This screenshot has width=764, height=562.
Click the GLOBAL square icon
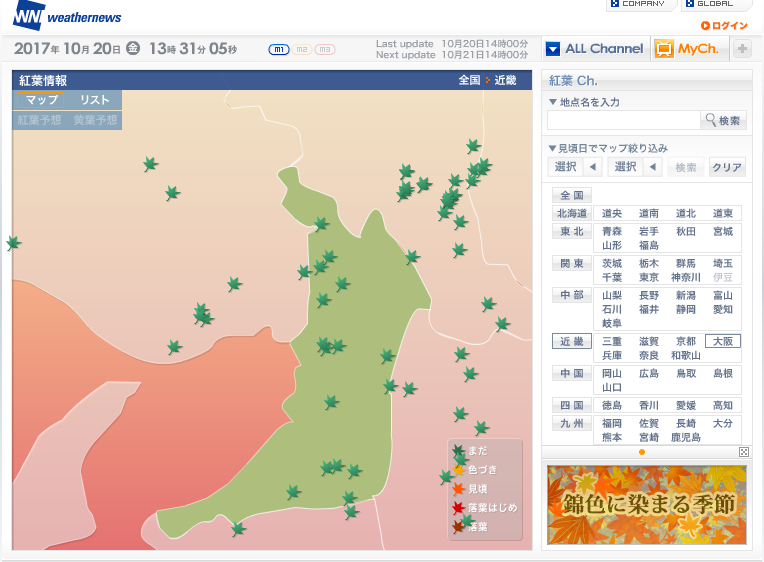click(689, 3)
